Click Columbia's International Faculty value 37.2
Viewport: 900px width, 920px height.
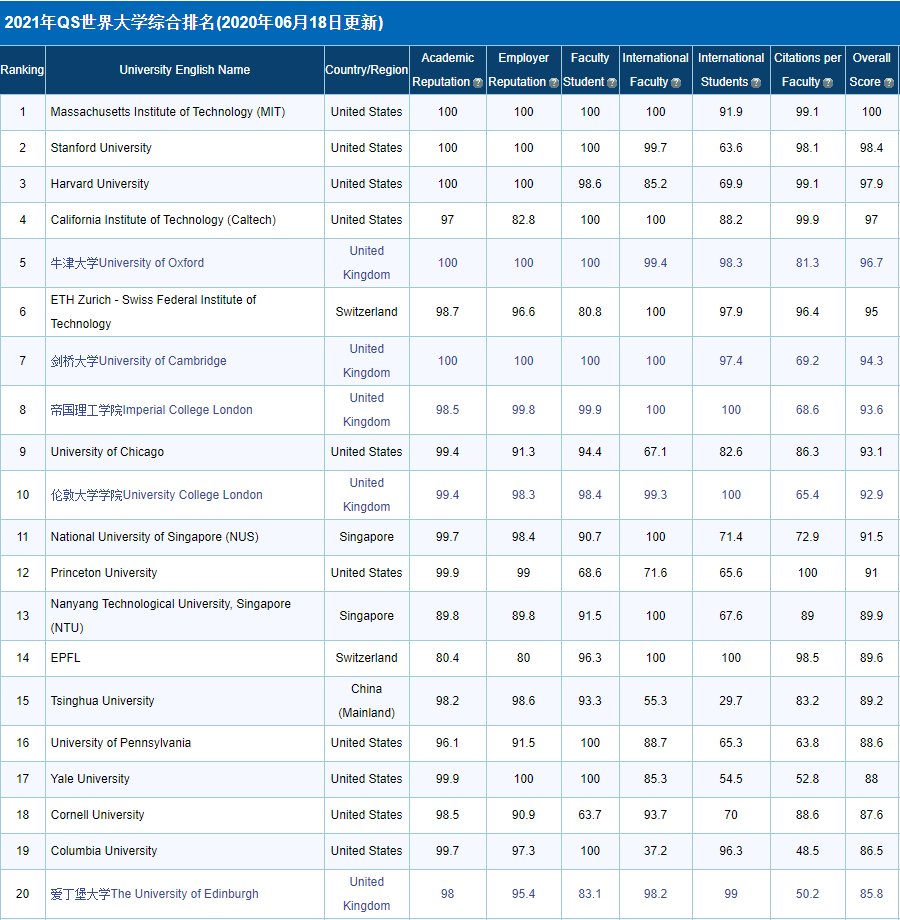click(655, 851)
